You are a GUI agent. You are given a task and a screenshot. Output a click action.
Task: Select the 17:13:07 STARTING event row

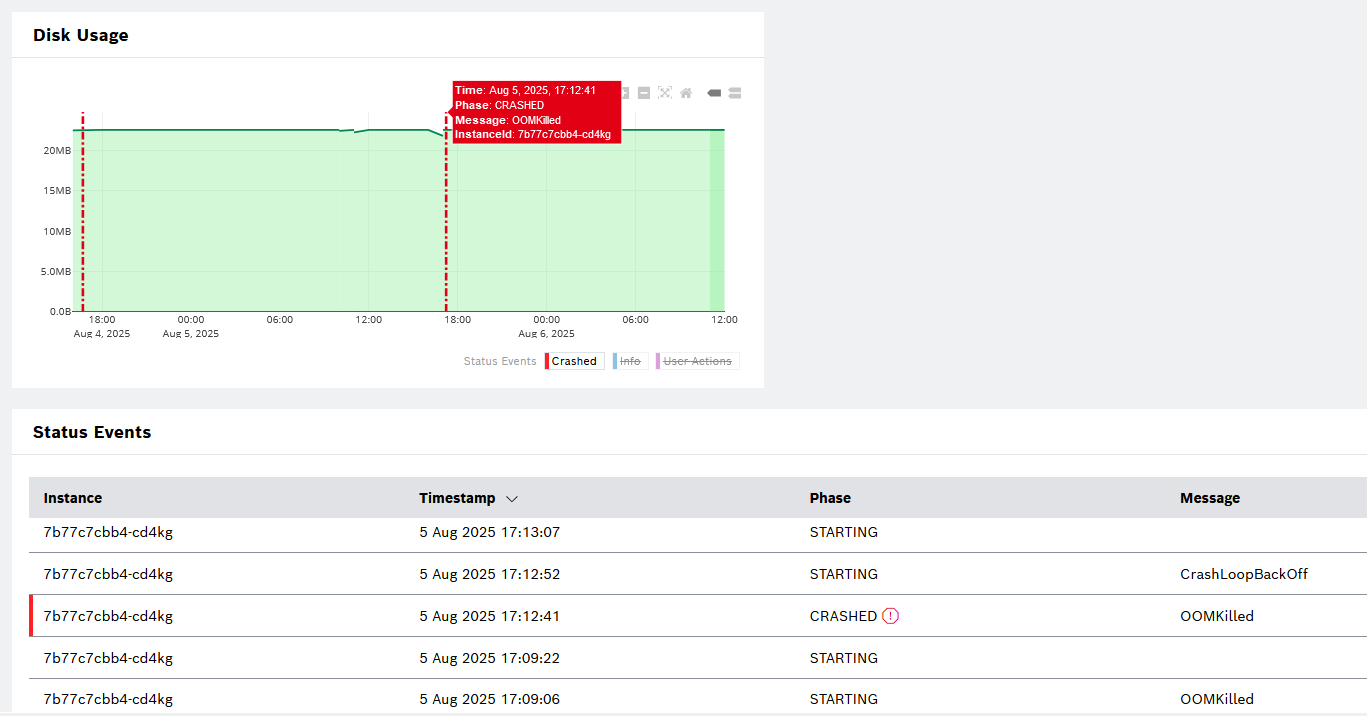pos(489,532)
